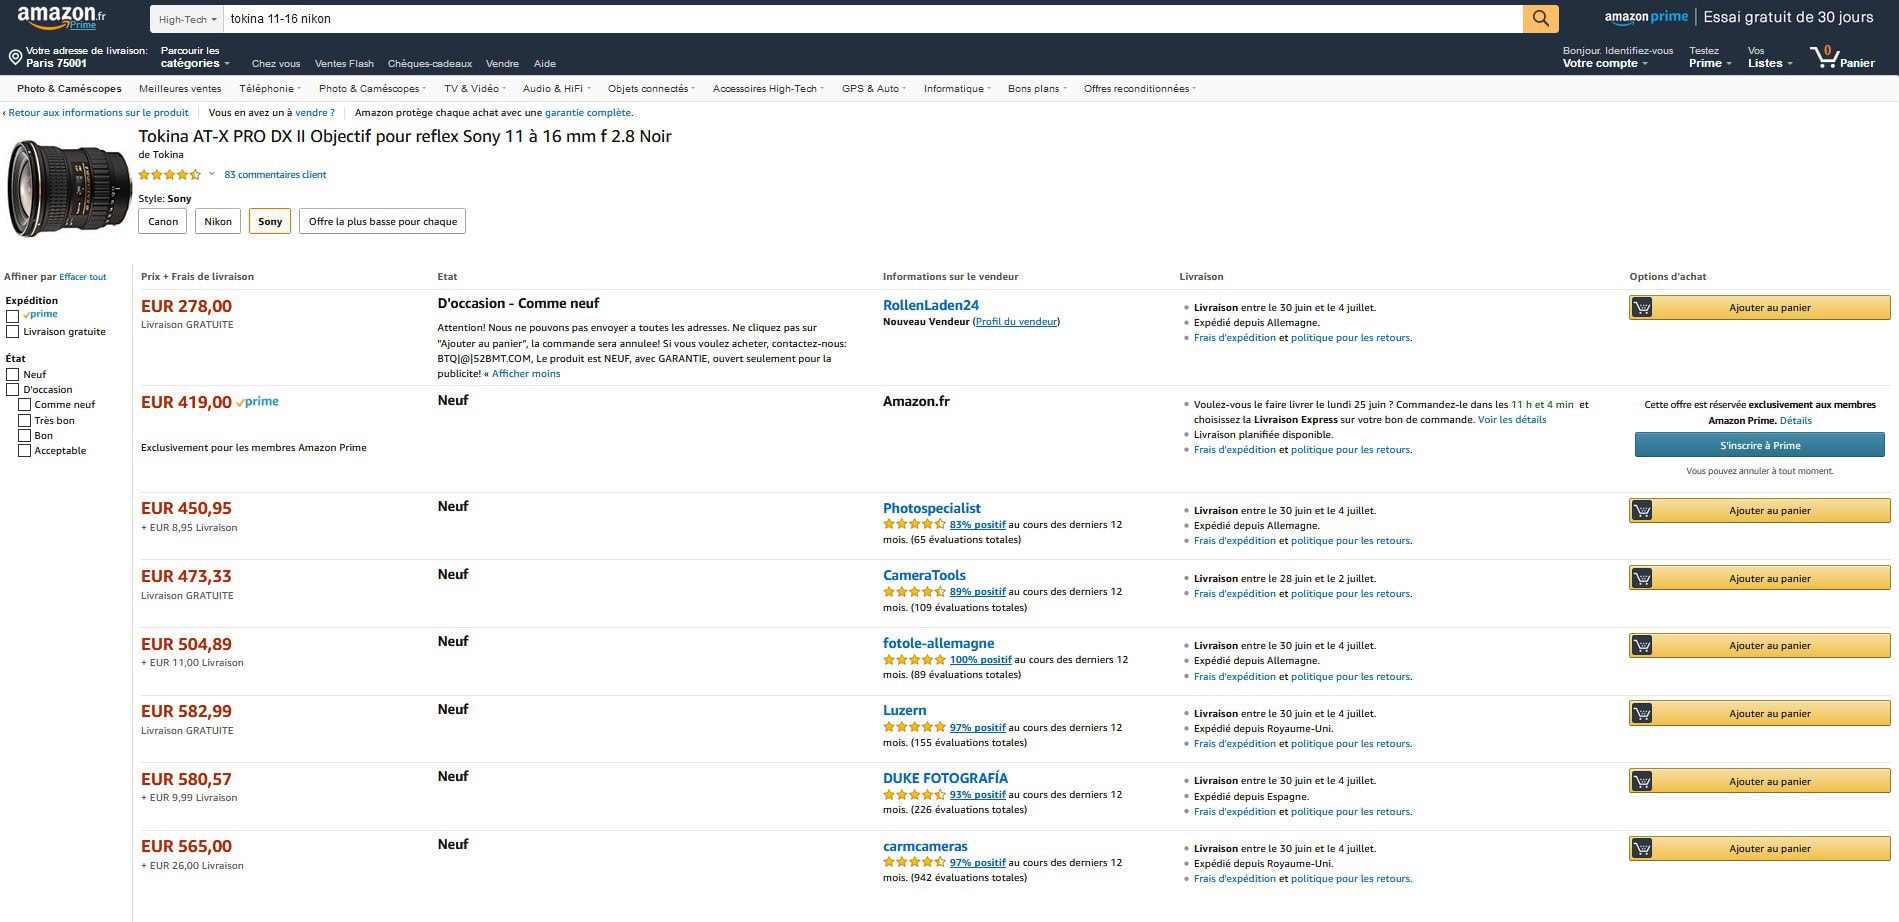
Task: Click the delivery address location pin icon
Action: (x=15, y=57)
